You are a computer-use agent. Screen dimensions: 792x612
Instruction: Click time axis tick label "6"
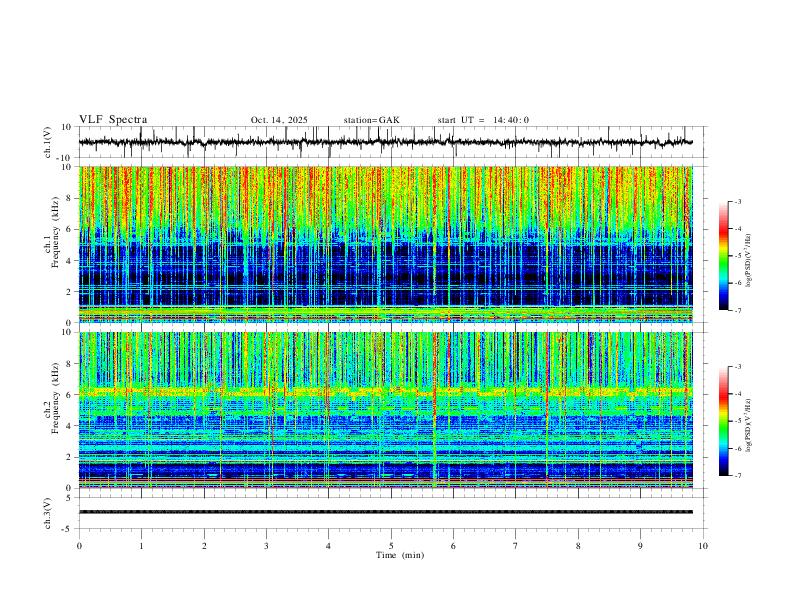pos(454,546)
